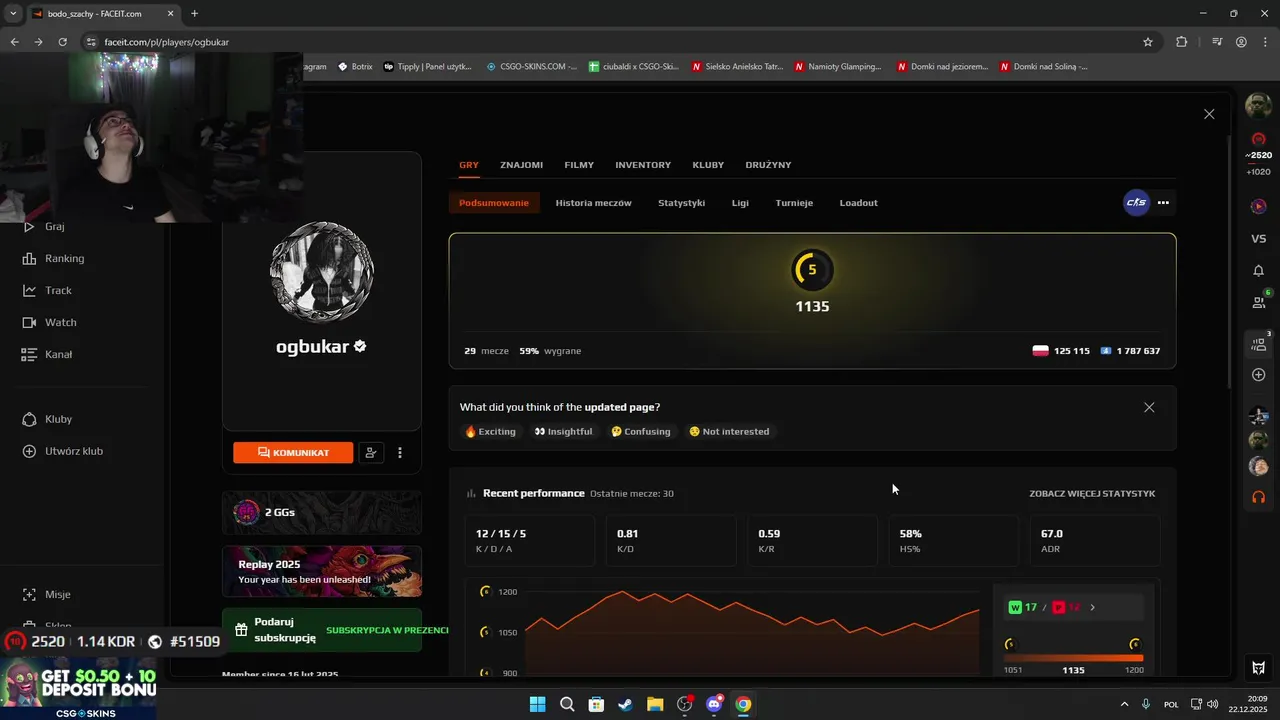Open Steam from the taskbar
The image size is (1280, 720).
625,704
